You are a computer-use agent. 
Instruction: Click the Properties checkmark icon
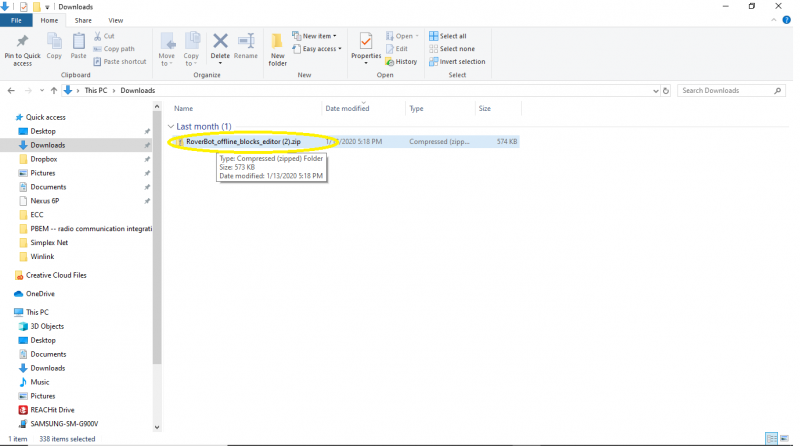[366, 41]
